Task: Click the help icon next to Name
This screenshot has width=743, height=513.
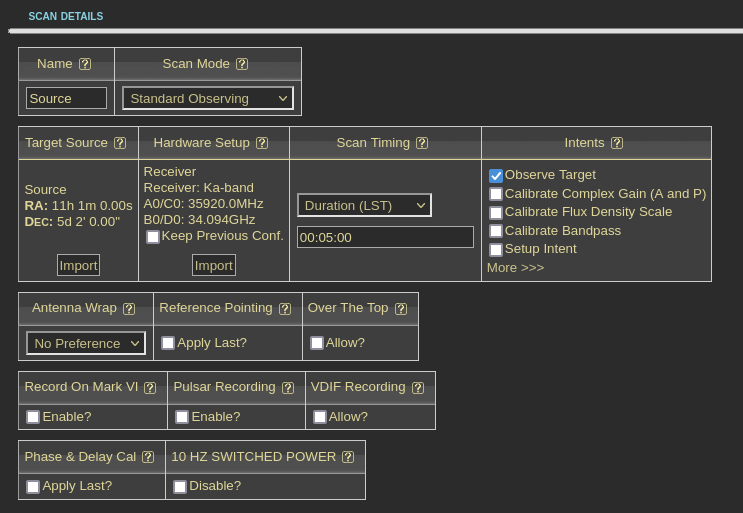Action: (x=85, y=64)
